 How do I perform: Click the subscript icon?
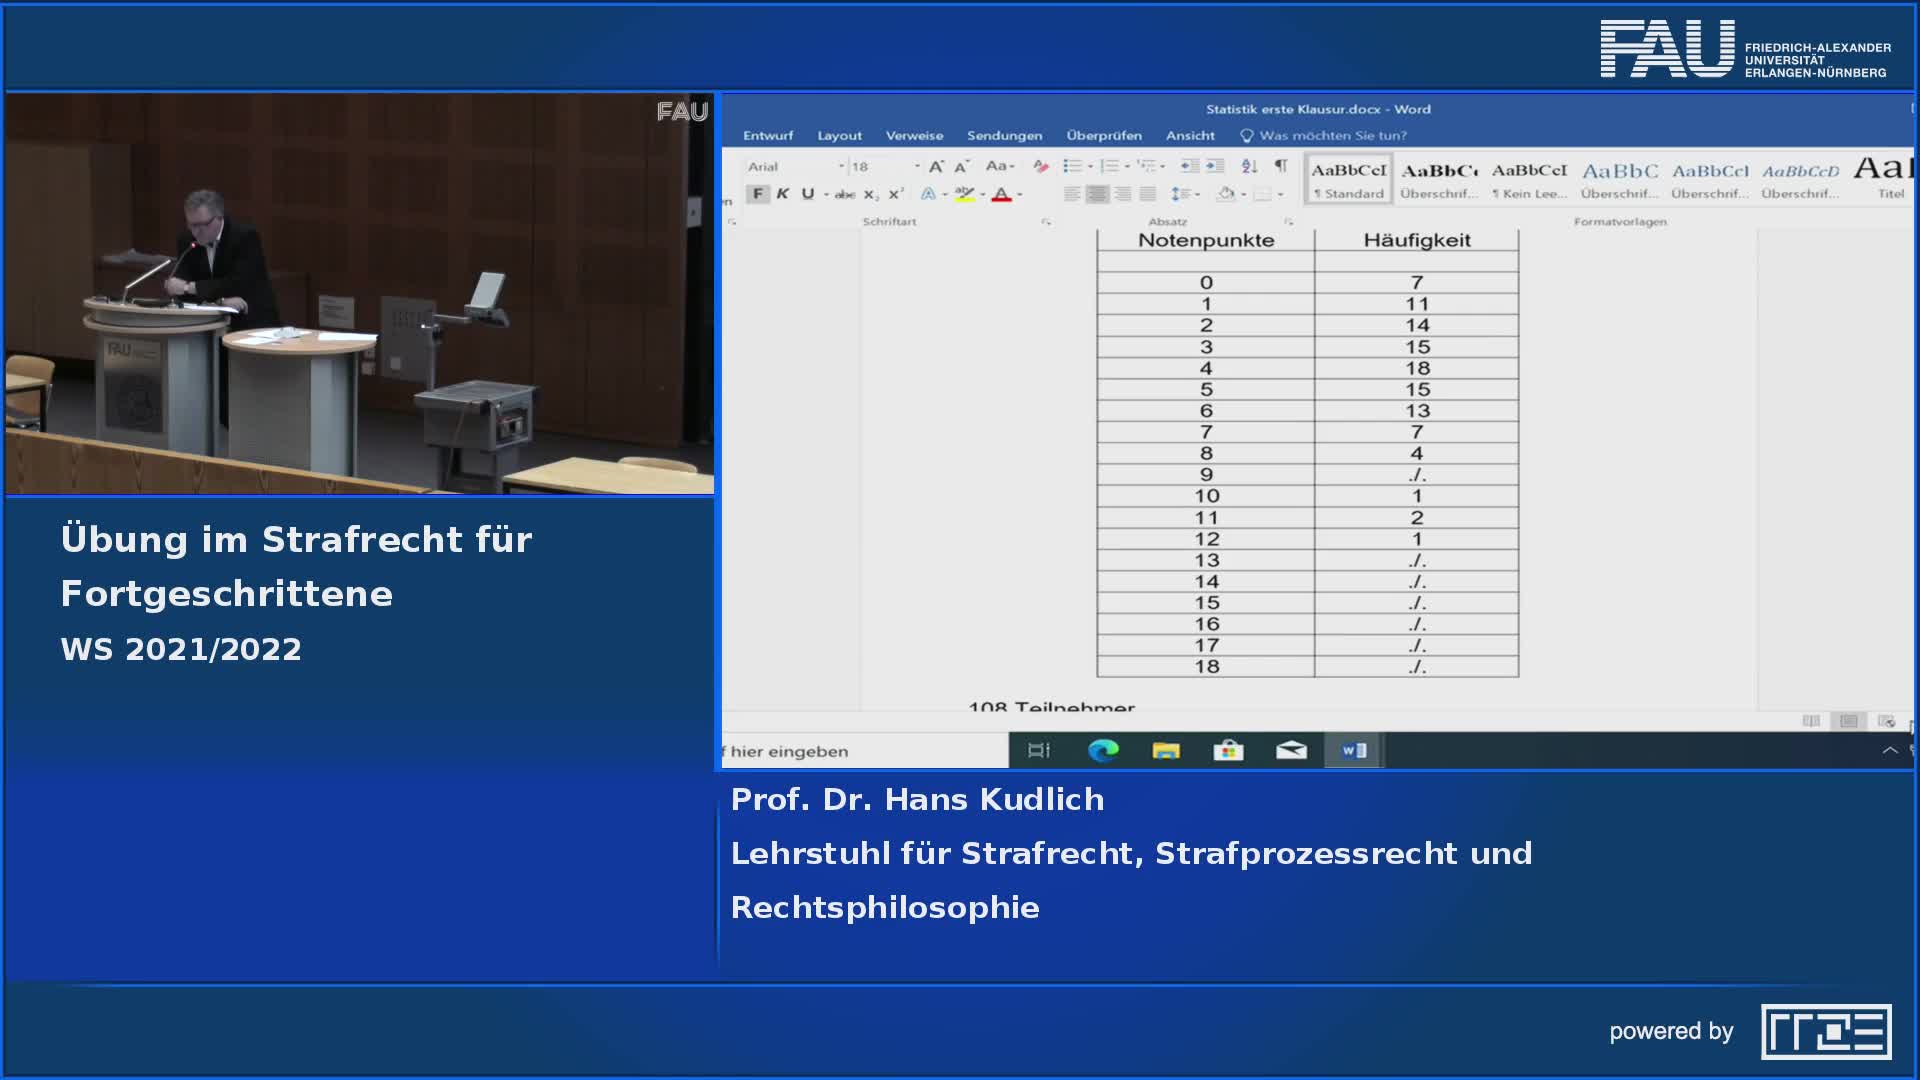pyautogui.click(x=871, y=194)
